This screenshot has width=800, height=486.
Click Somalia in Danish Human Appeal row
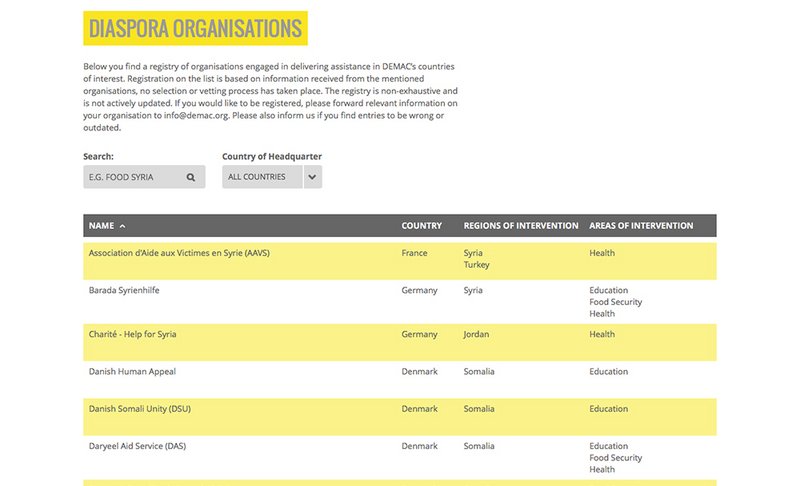(479, 371)
